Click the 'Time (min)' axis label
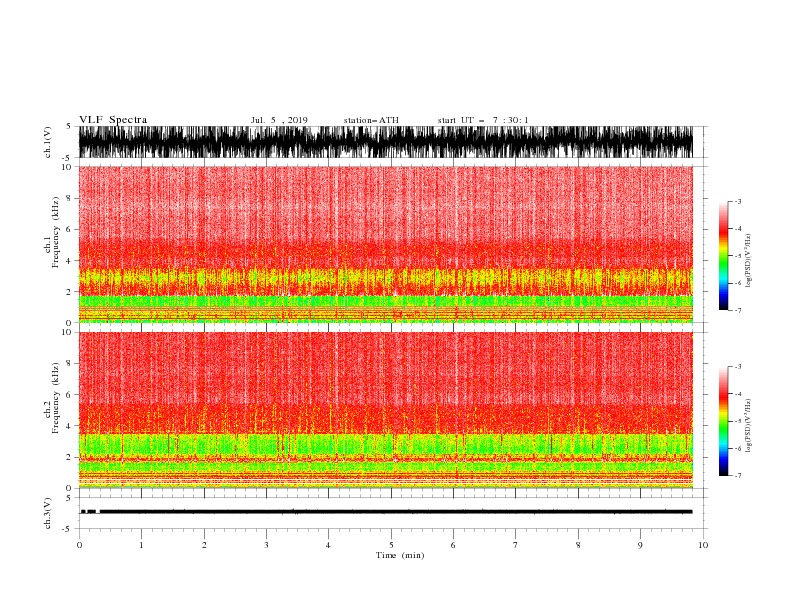The width and height of the screenshot is (792, 612). (x=400, y=555)
